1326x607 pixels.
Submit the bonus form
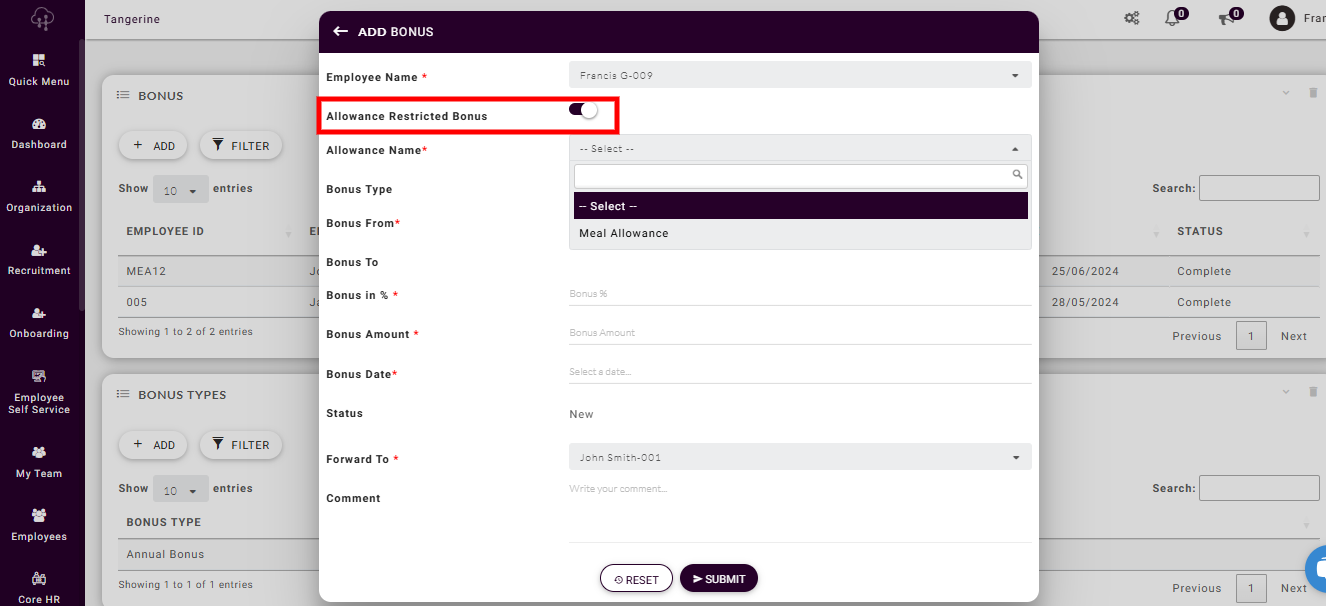click(719, 579)
